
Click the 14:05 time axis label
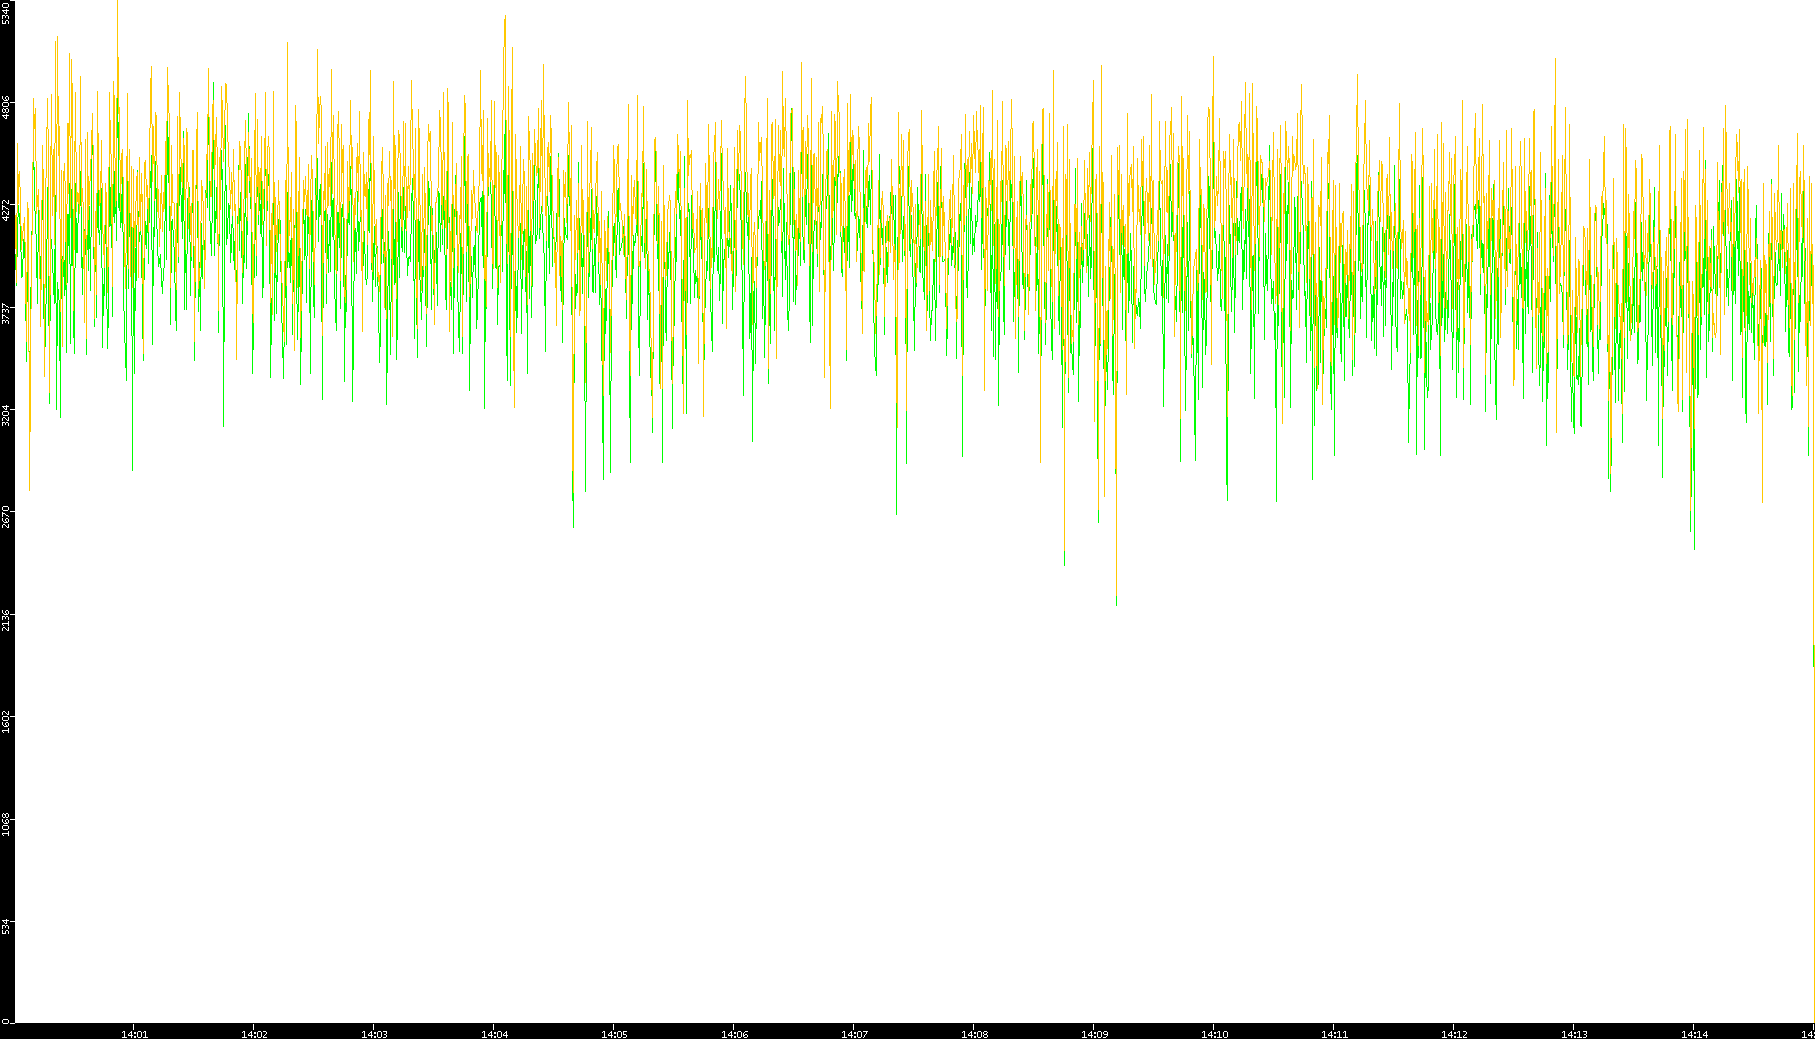click(614, 1034)
